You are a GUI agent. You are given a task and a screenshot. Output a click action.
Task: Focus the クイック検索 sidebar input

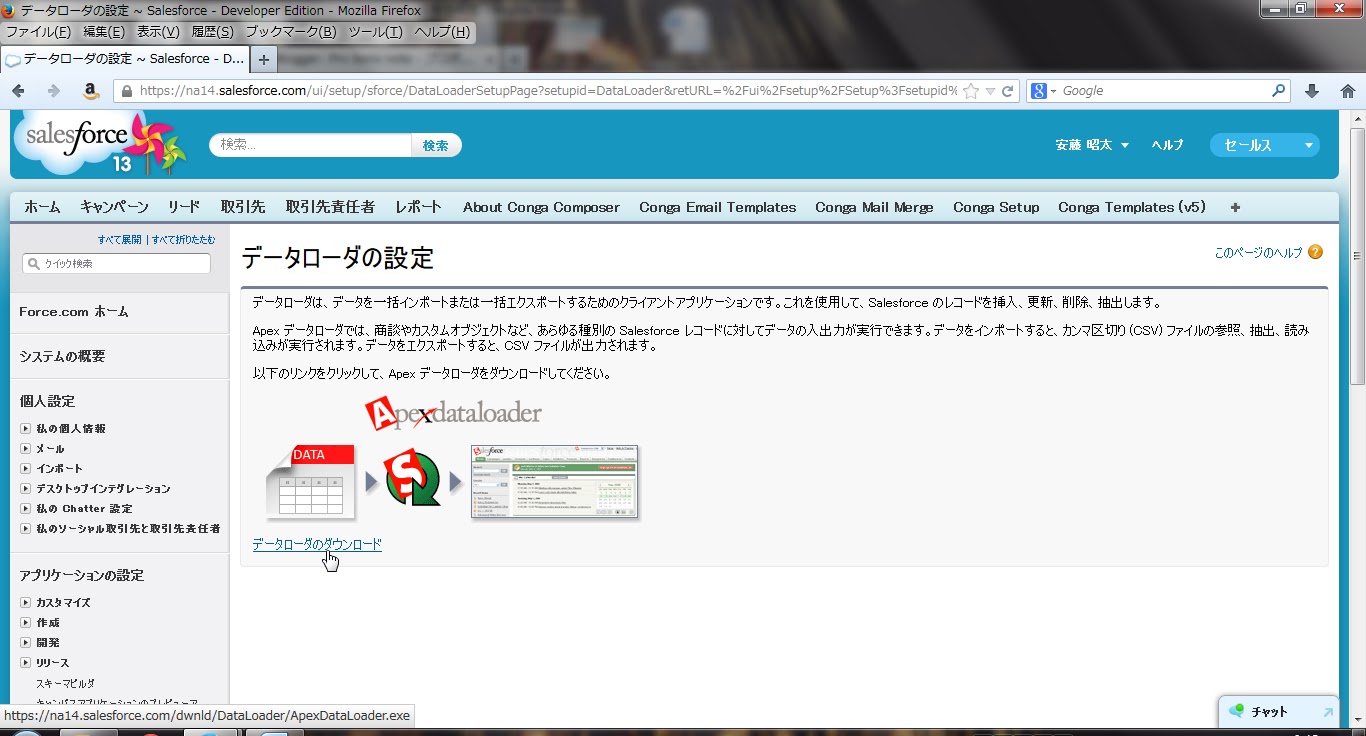tap(116, 264)
